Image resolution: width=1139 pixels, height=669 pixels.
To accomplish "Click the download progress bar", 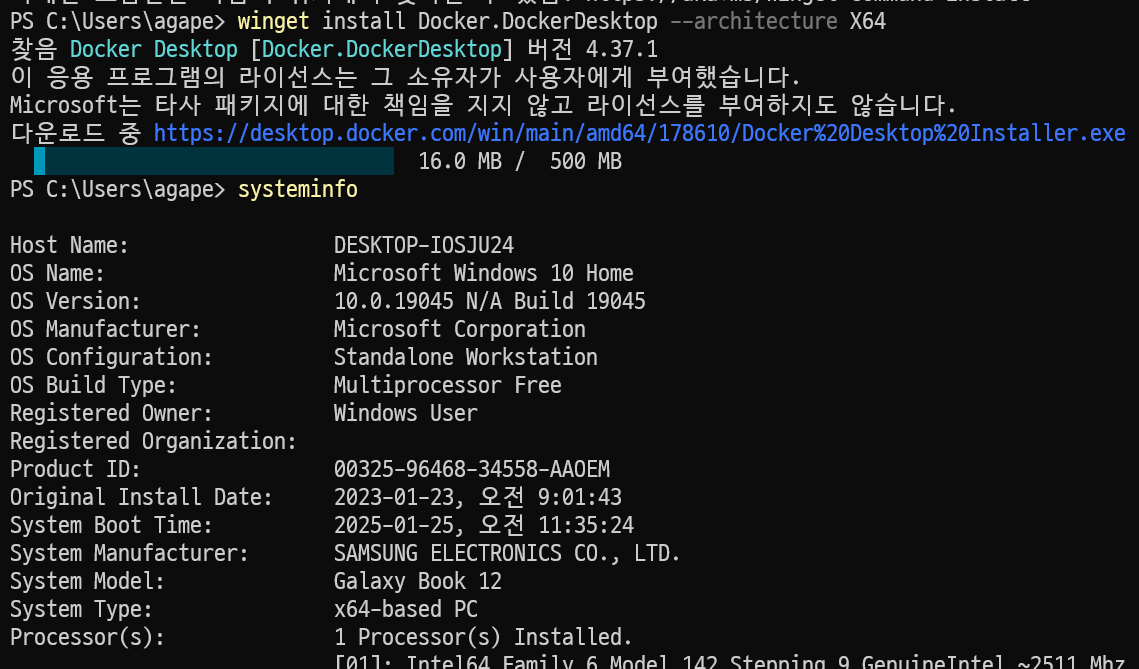I will click(214, 161).
